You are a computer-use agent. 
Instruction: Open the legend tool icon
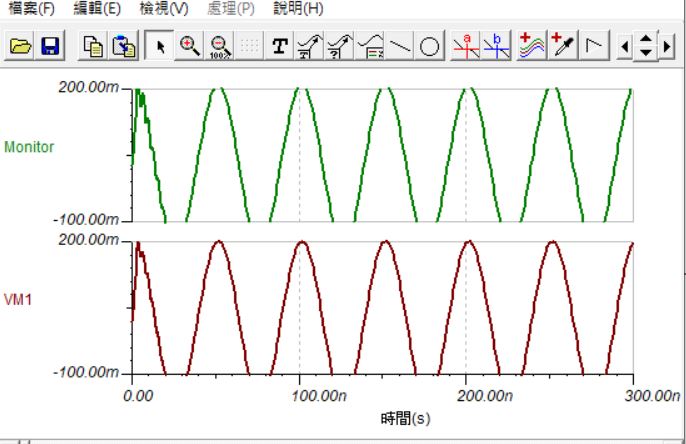tap(370, 45)
